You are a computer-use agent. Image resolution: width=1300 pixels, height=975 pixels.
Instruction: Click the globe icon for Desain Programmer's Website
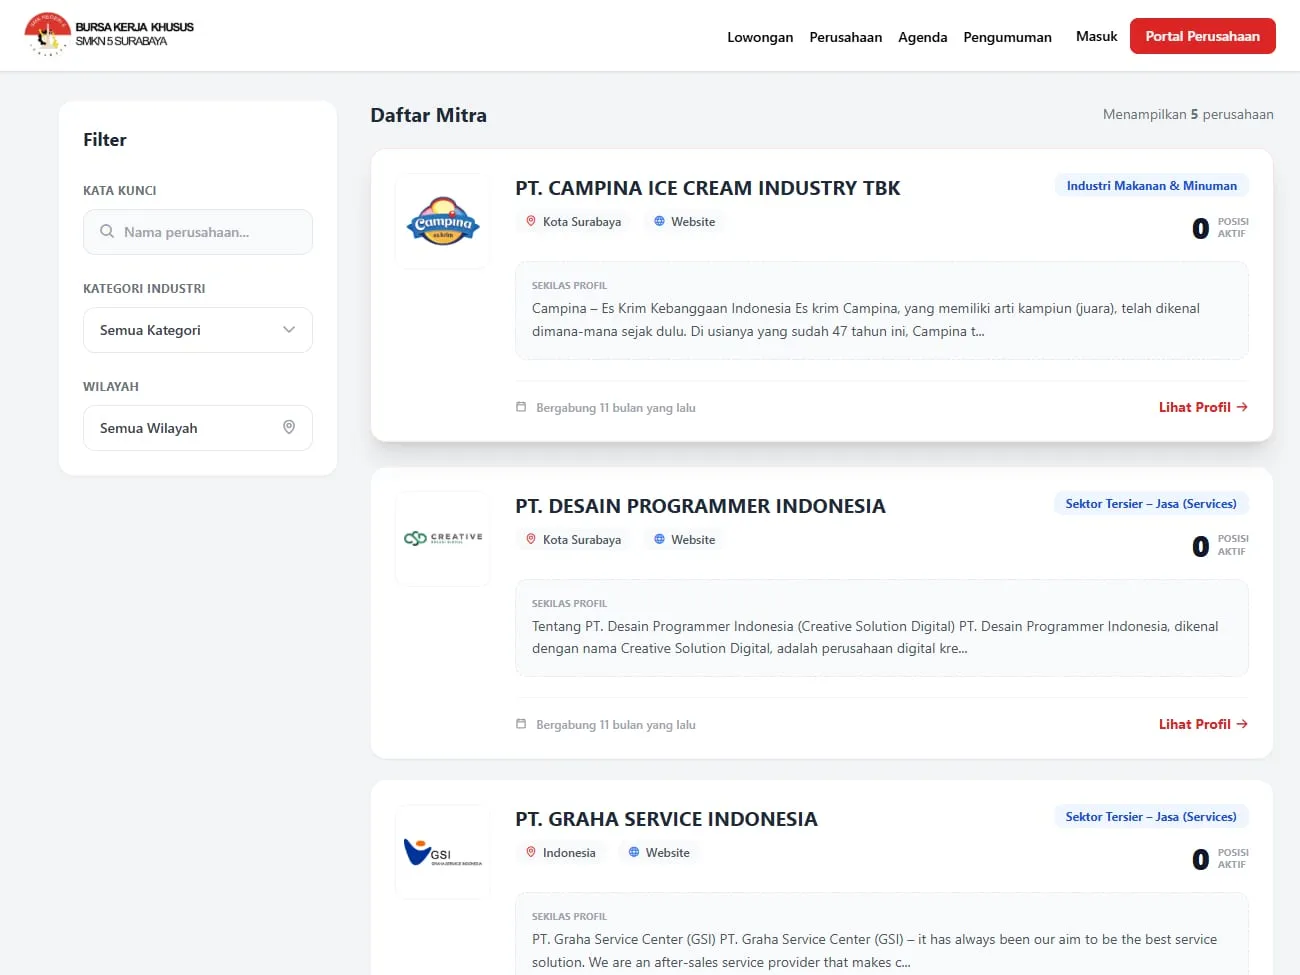[659, 540]
